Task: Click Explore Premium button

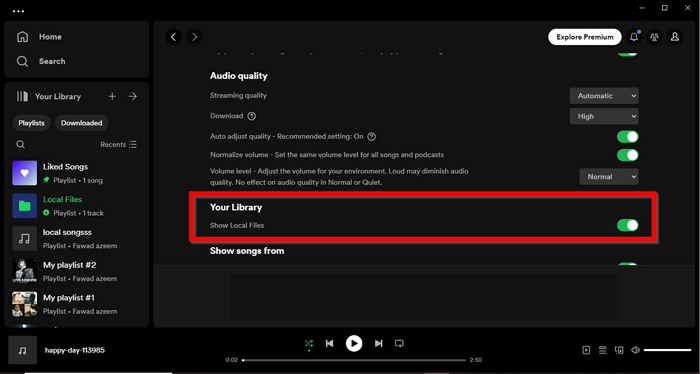Action: (x=584, y=37)
